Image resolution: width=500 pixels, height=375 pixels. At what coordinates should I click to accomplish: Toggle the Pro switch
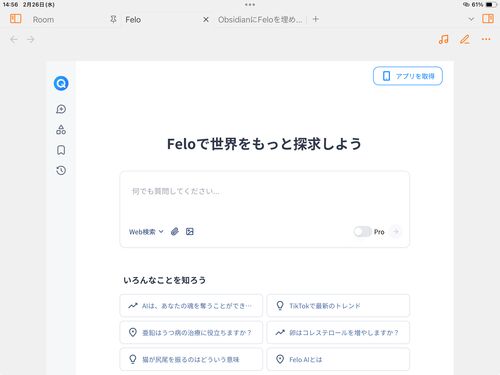click(362, 232)
